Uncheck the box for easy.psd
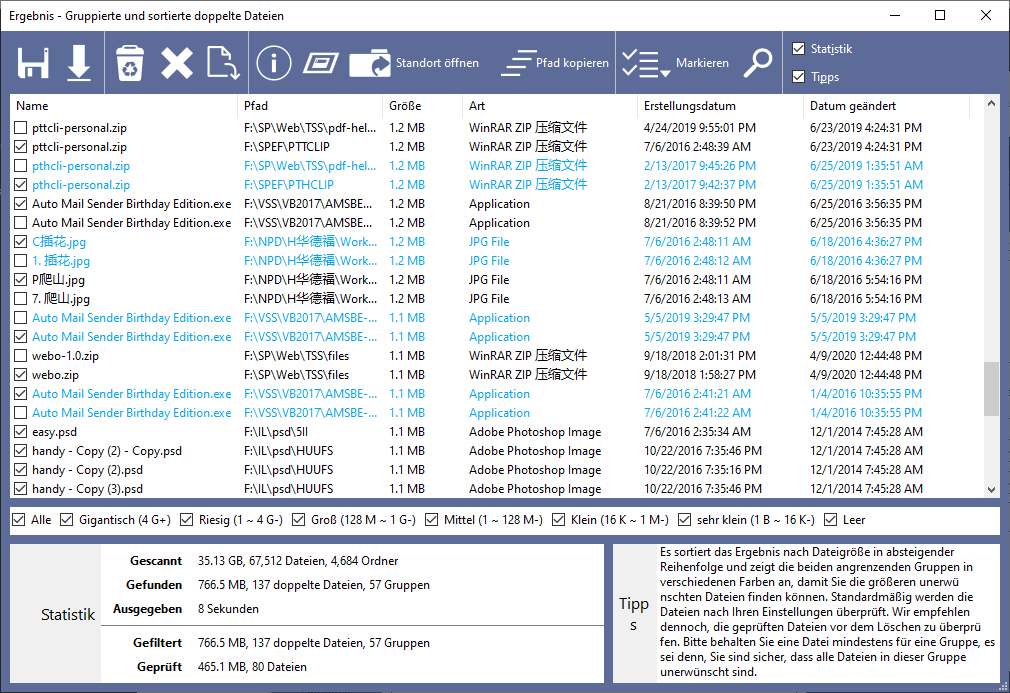This screenshot has height=693, width=1010. coord(21,432)
